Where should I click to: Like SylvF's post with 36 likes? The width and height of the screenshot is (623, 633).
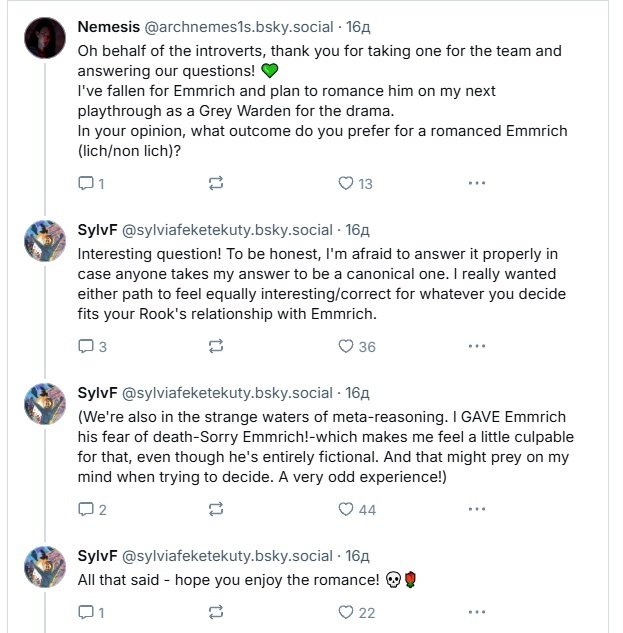(346, 346)
